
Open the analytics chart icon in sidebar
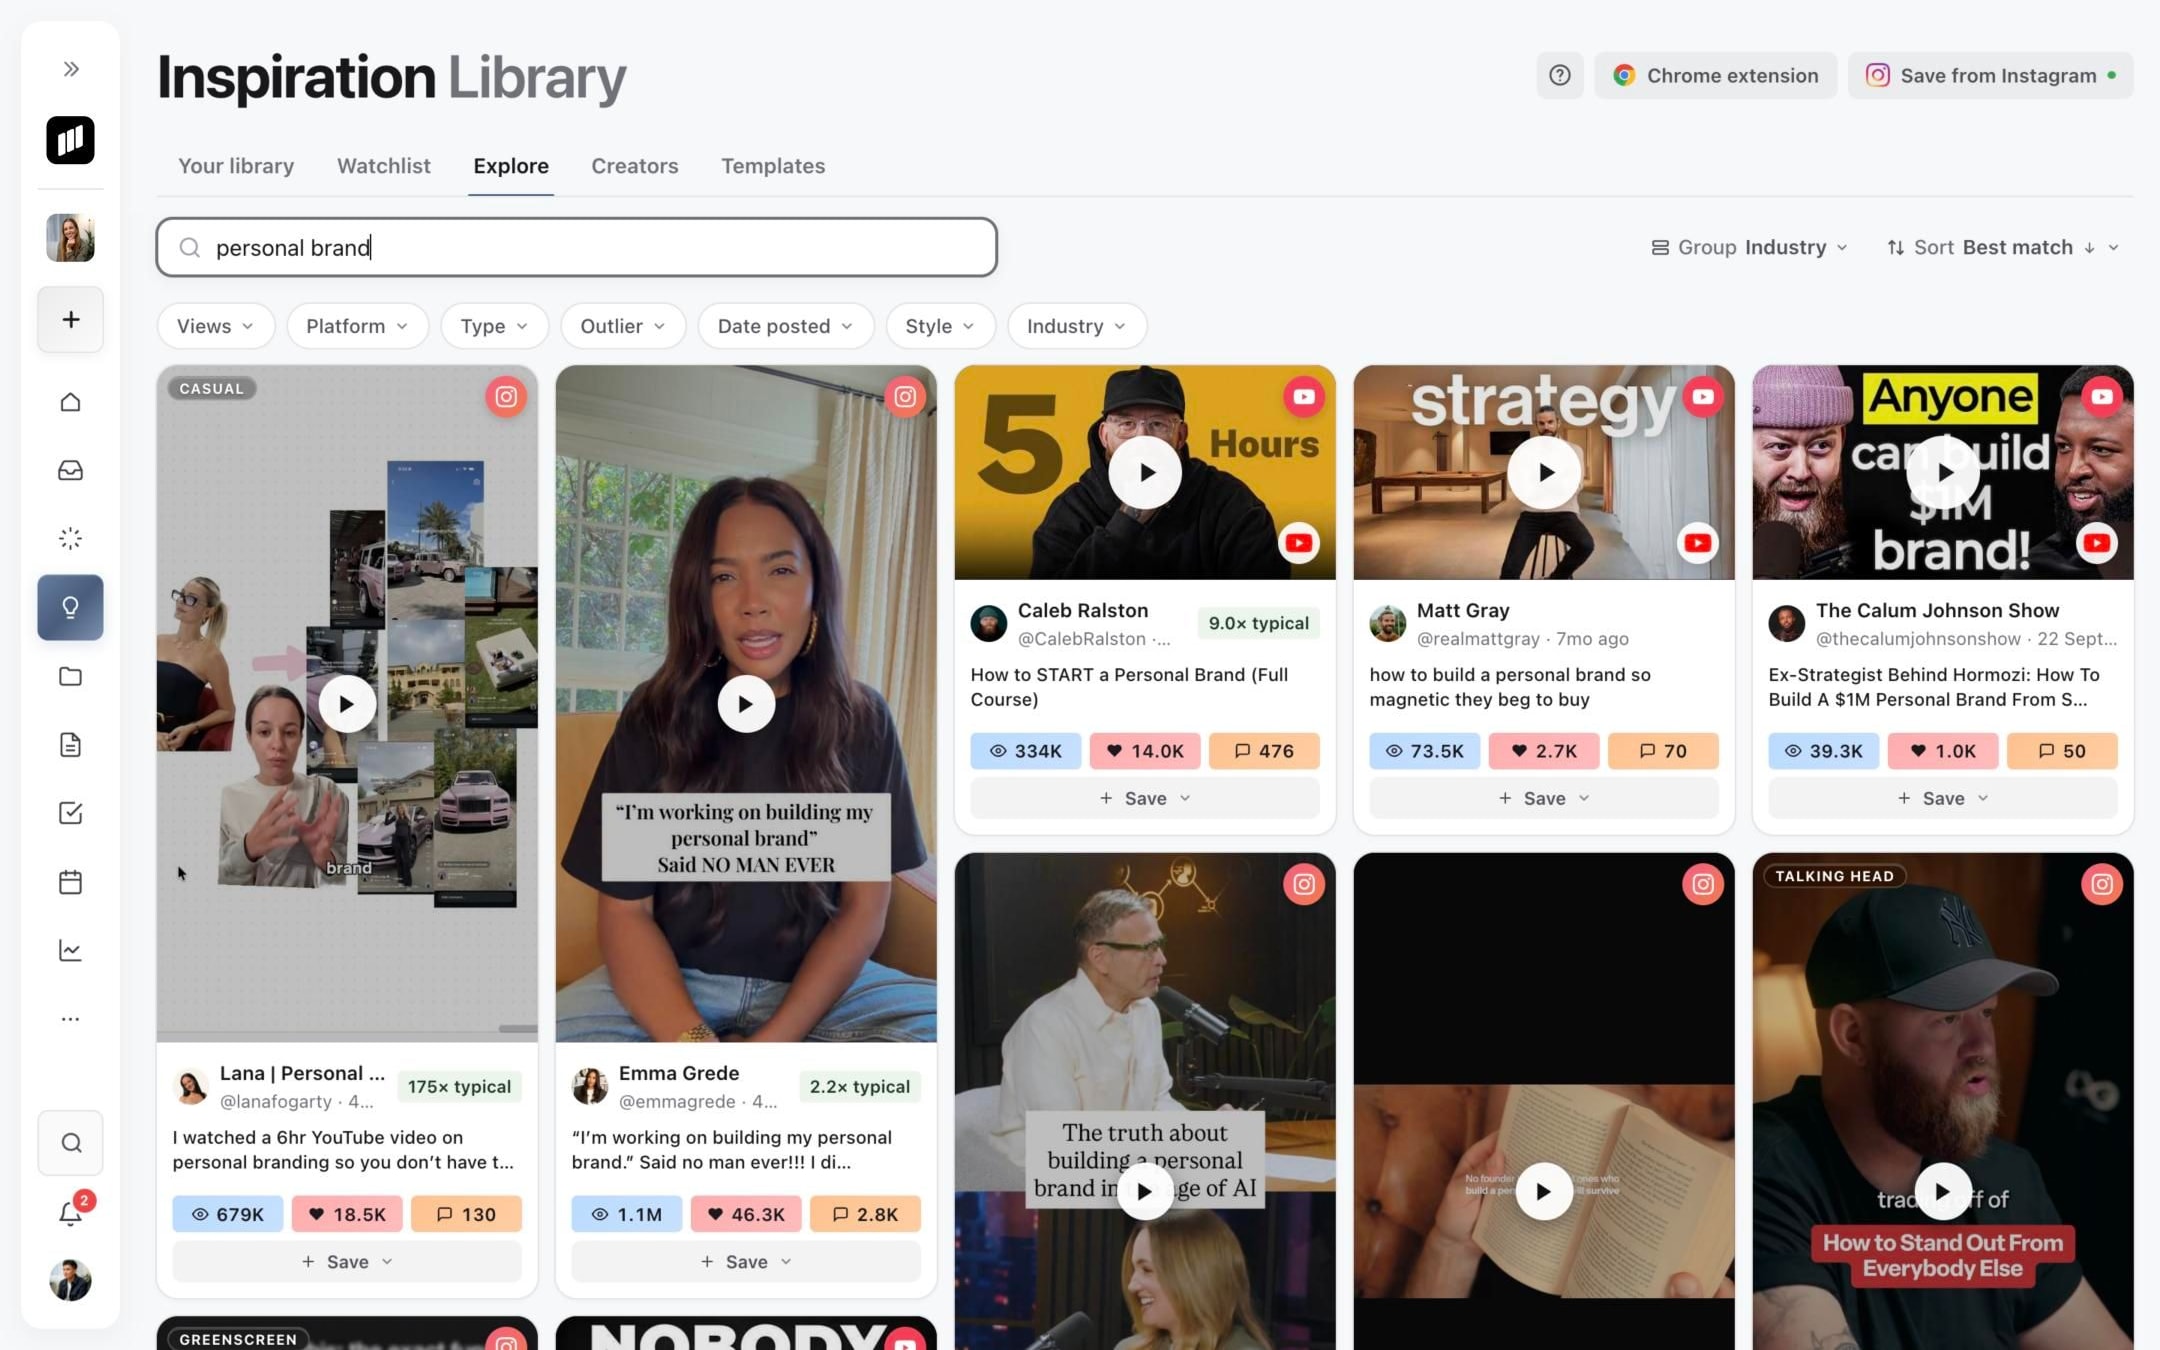pyautogui.click(x=70, y=950)
